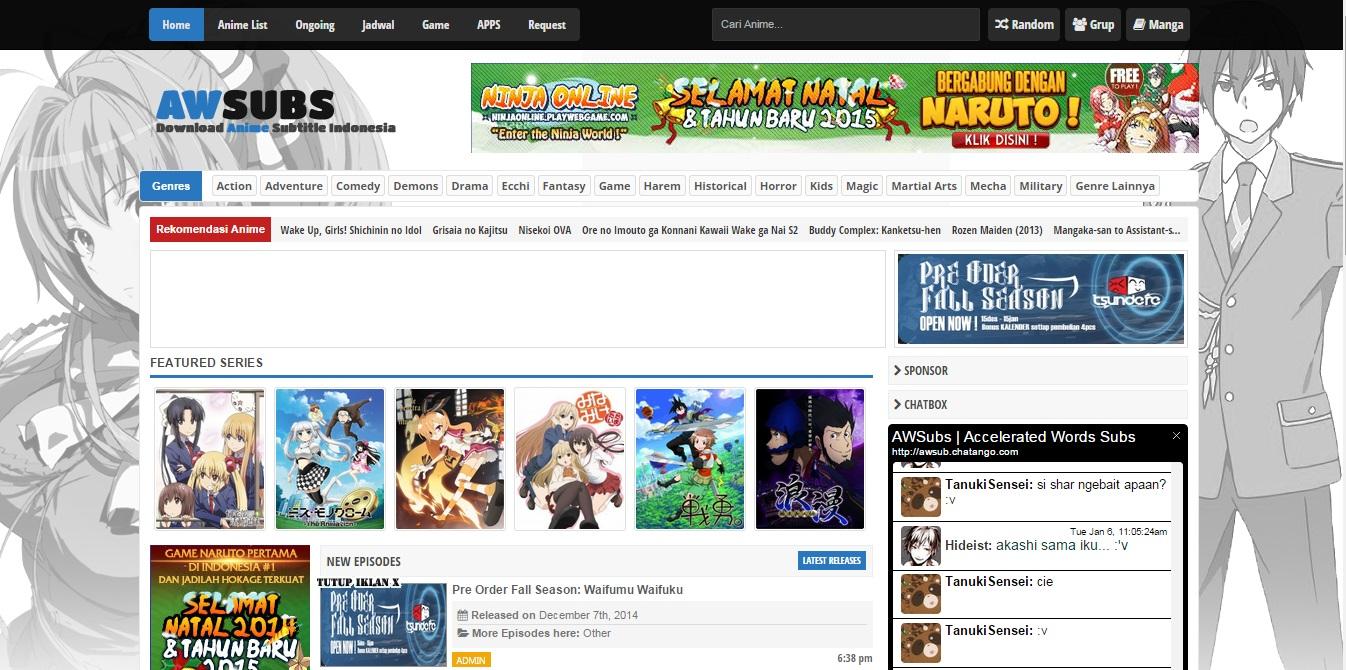Open fifth featured series thumbnail with green landscape

click(690, 459)
